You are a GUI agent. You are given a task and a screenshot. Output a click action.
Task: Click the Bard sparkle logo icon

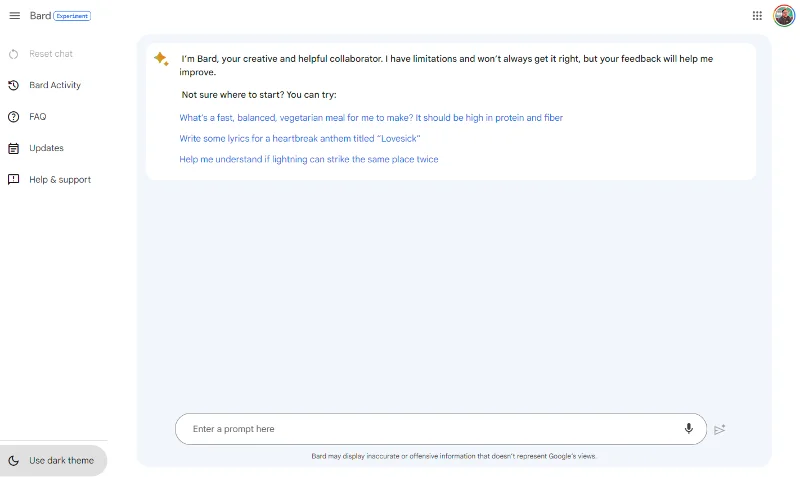161,59
